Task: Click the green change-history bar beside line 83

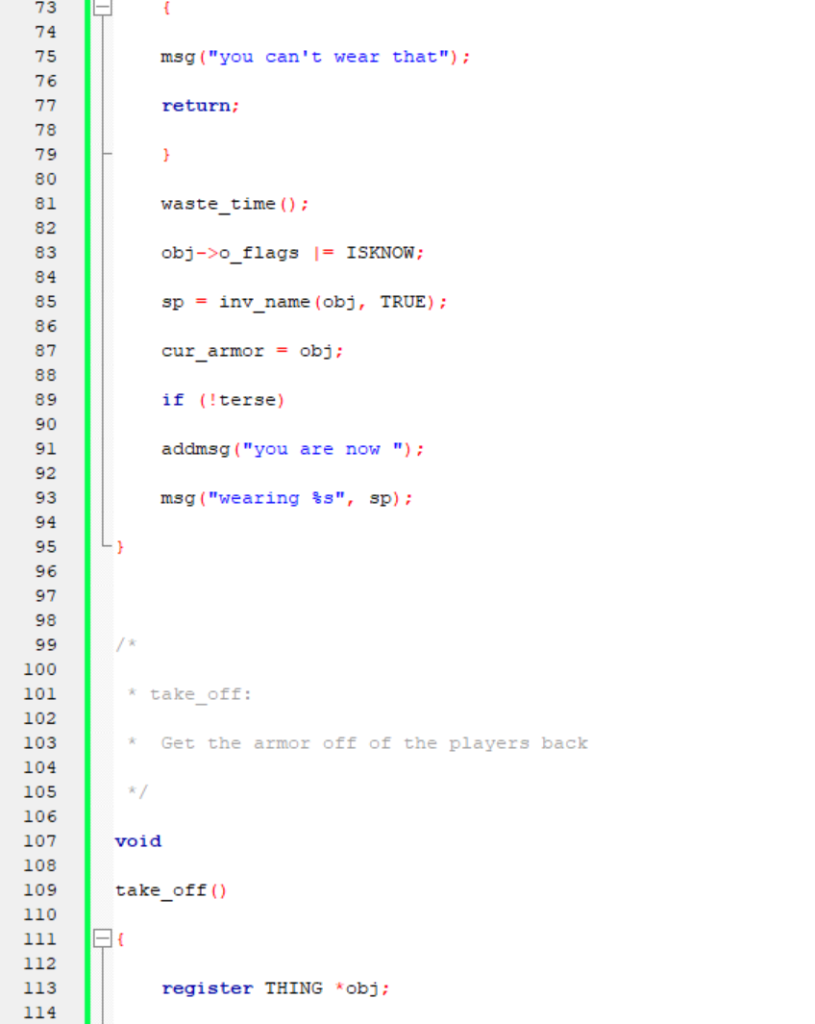Action: pyautogui.click(x=89, y=252)
